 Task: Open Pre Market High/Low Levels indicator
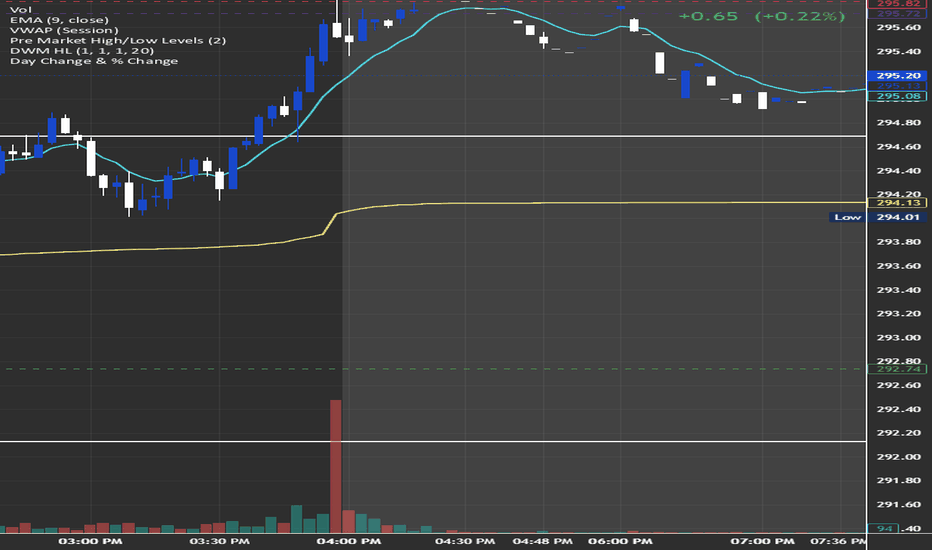click(x=118, y=40)
